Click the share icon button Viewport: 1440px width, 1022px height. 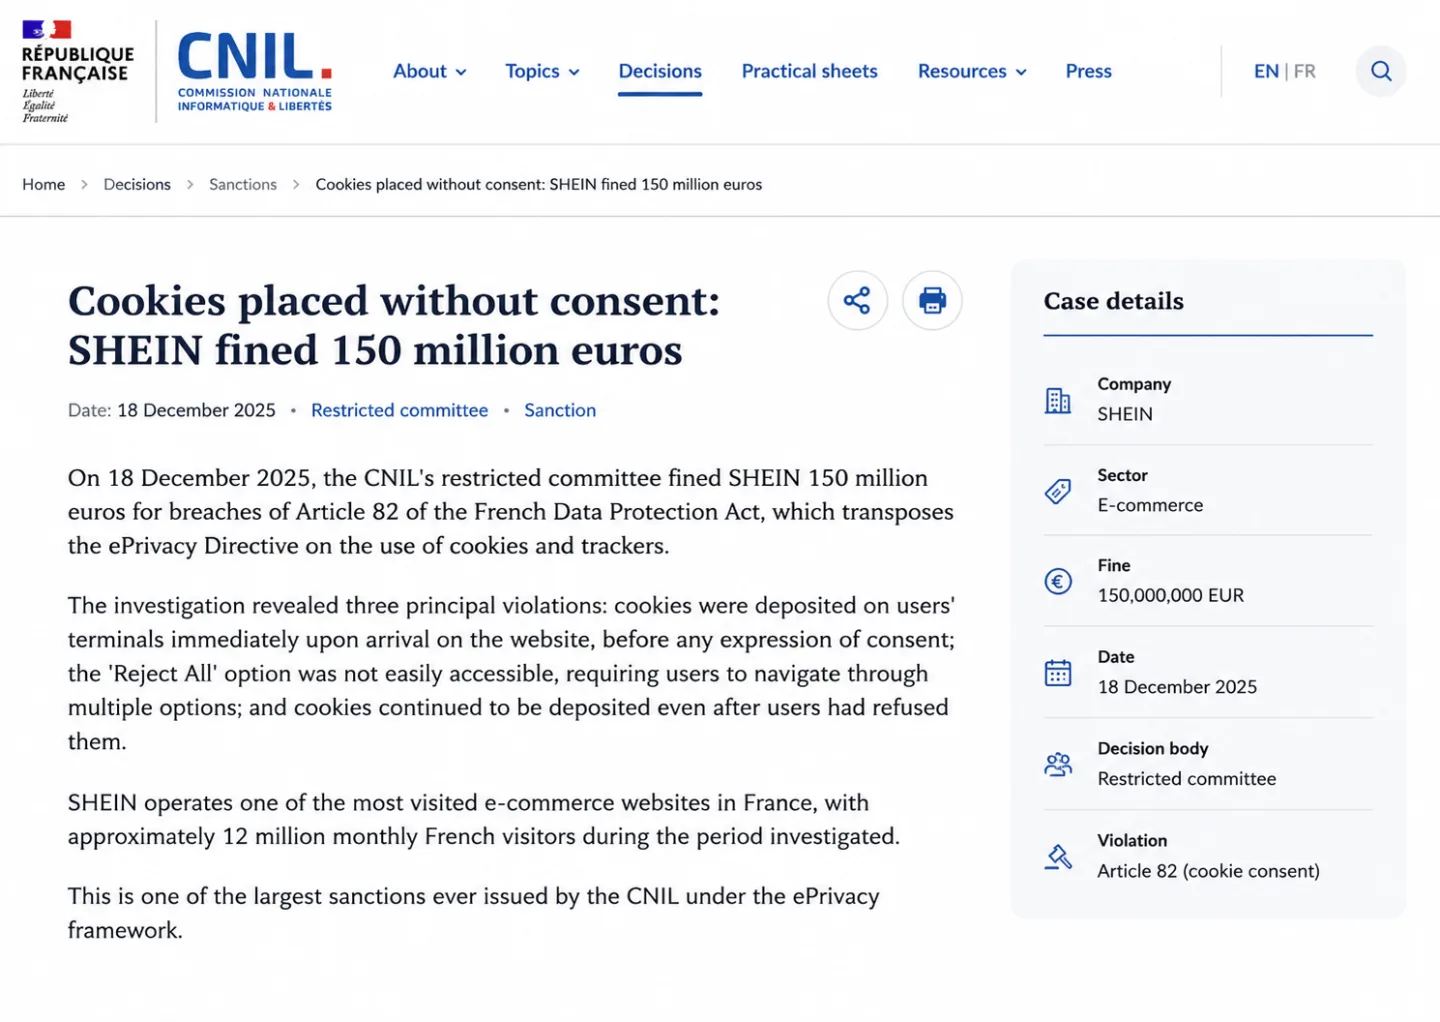click(x=857, y=300)
